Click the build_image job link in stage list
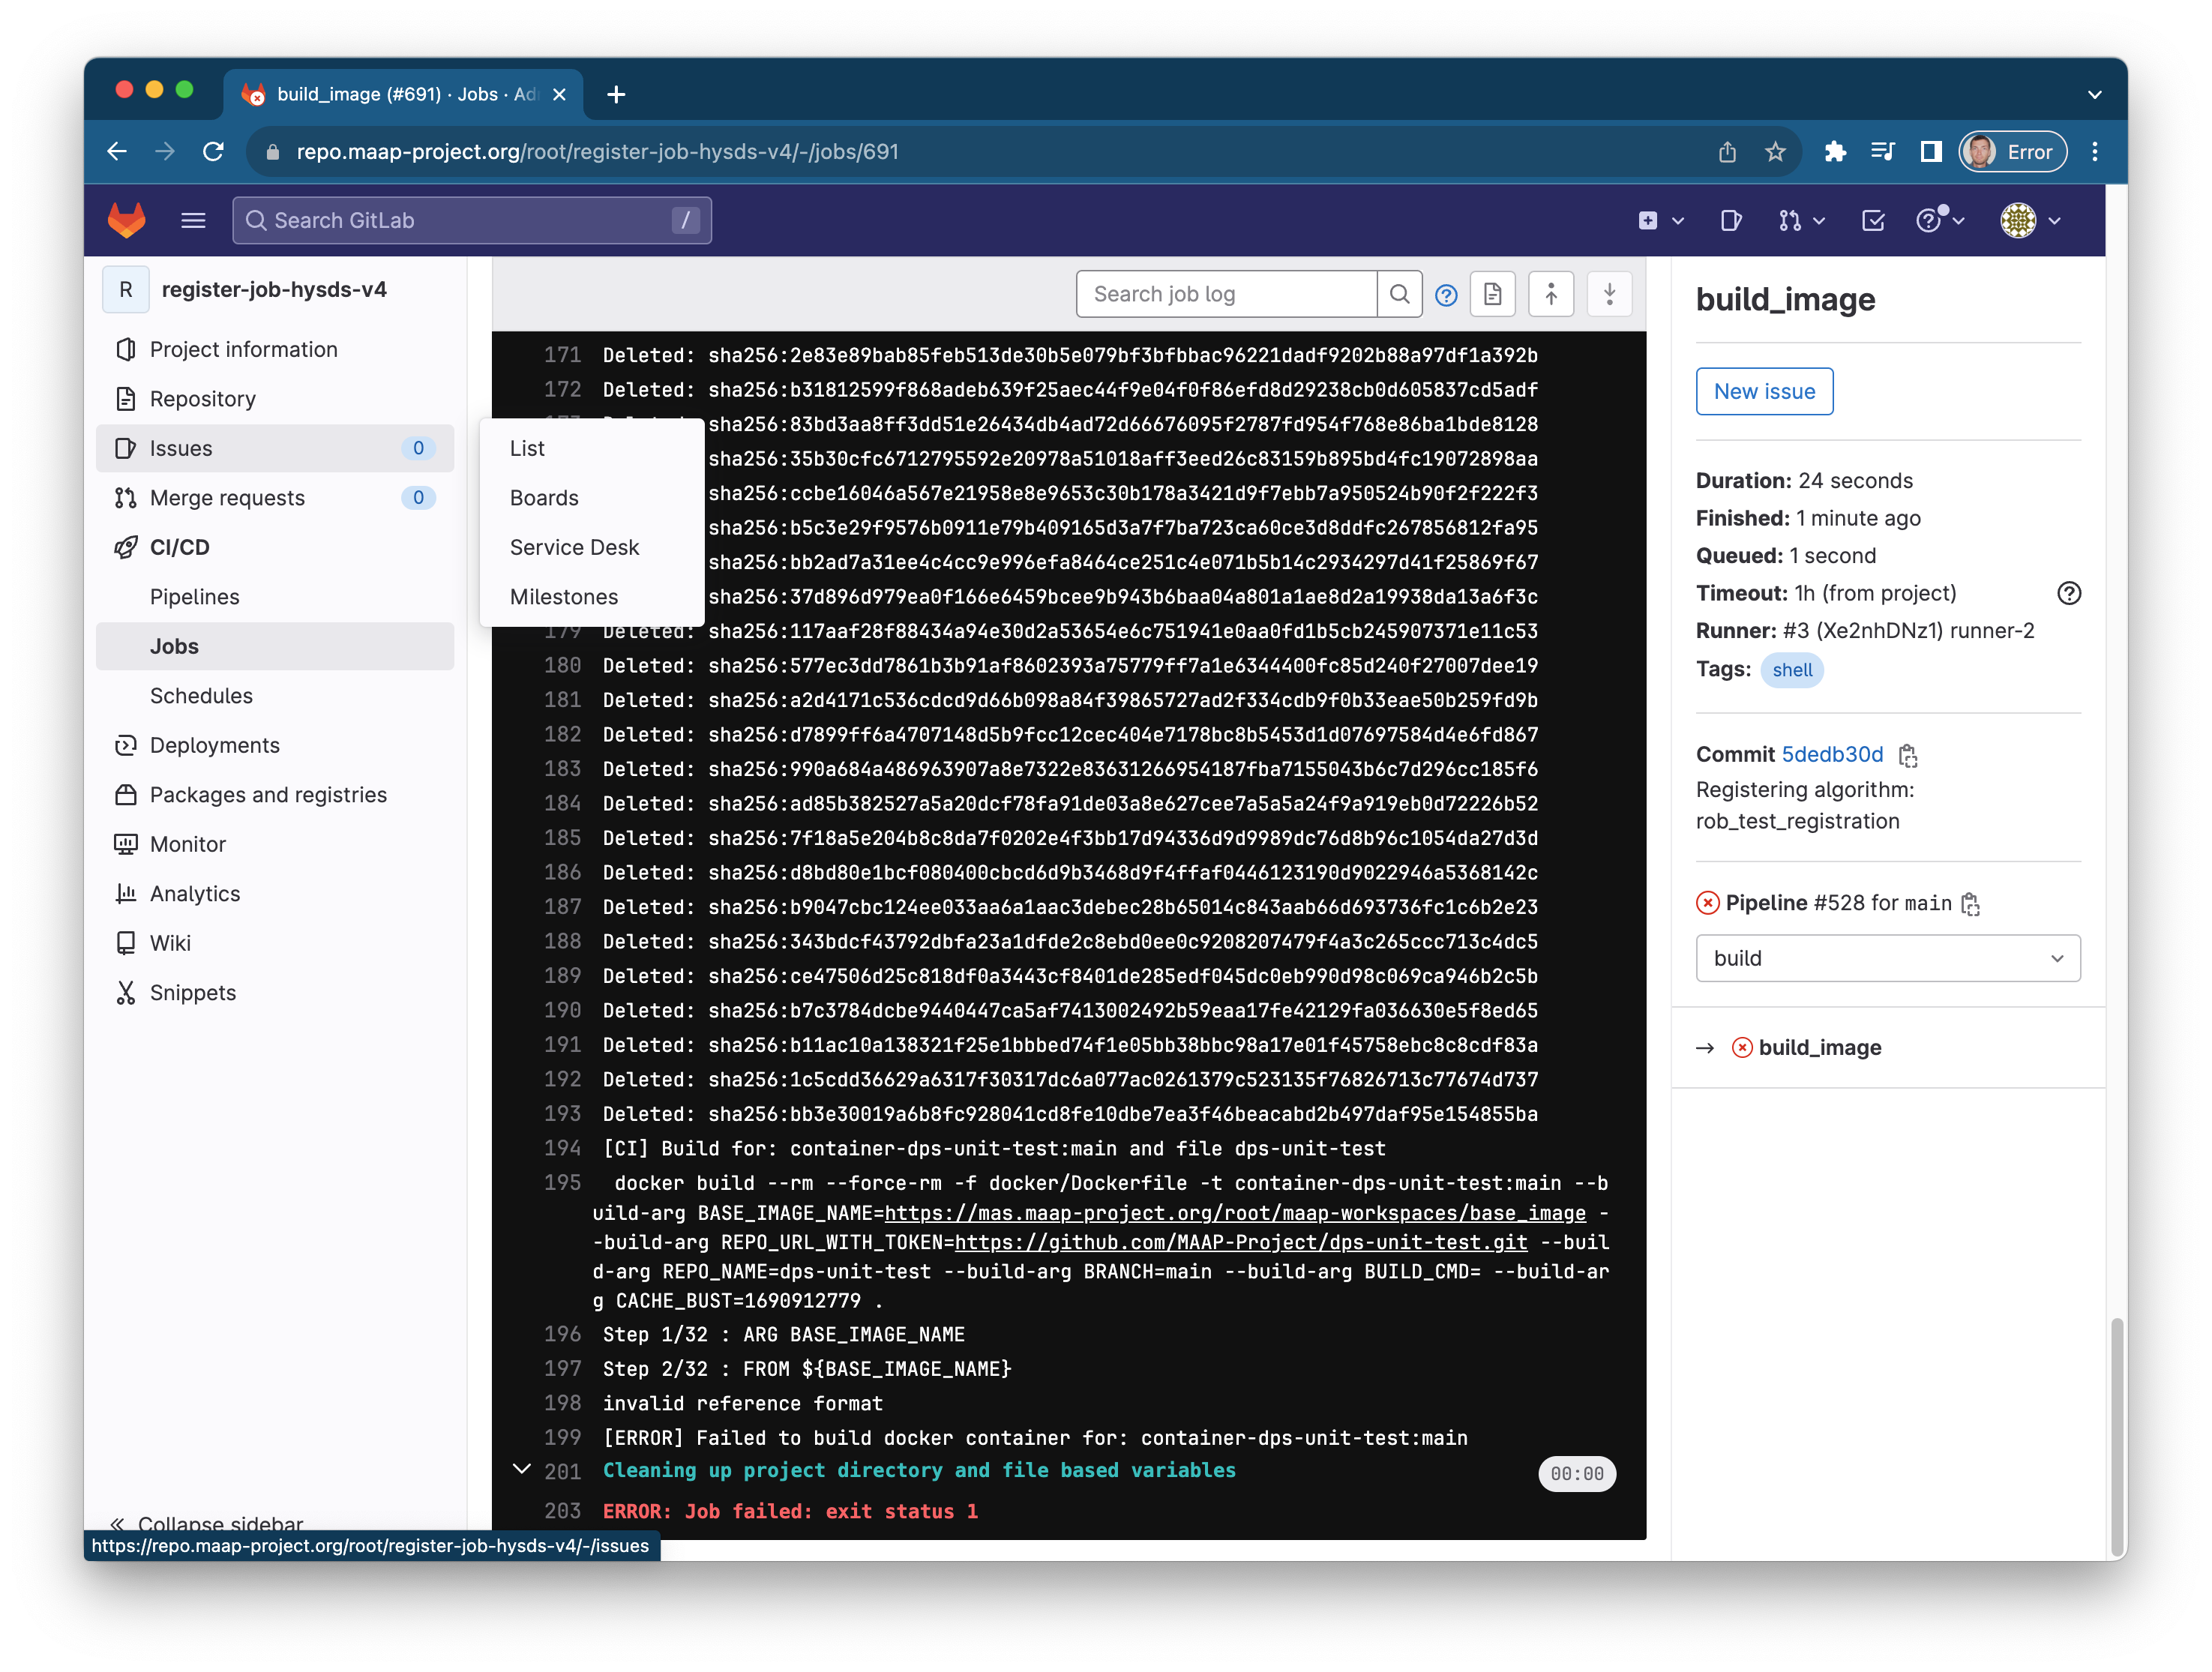This screenshot has height=1672, width=2212. [x=1820, y=1047]
